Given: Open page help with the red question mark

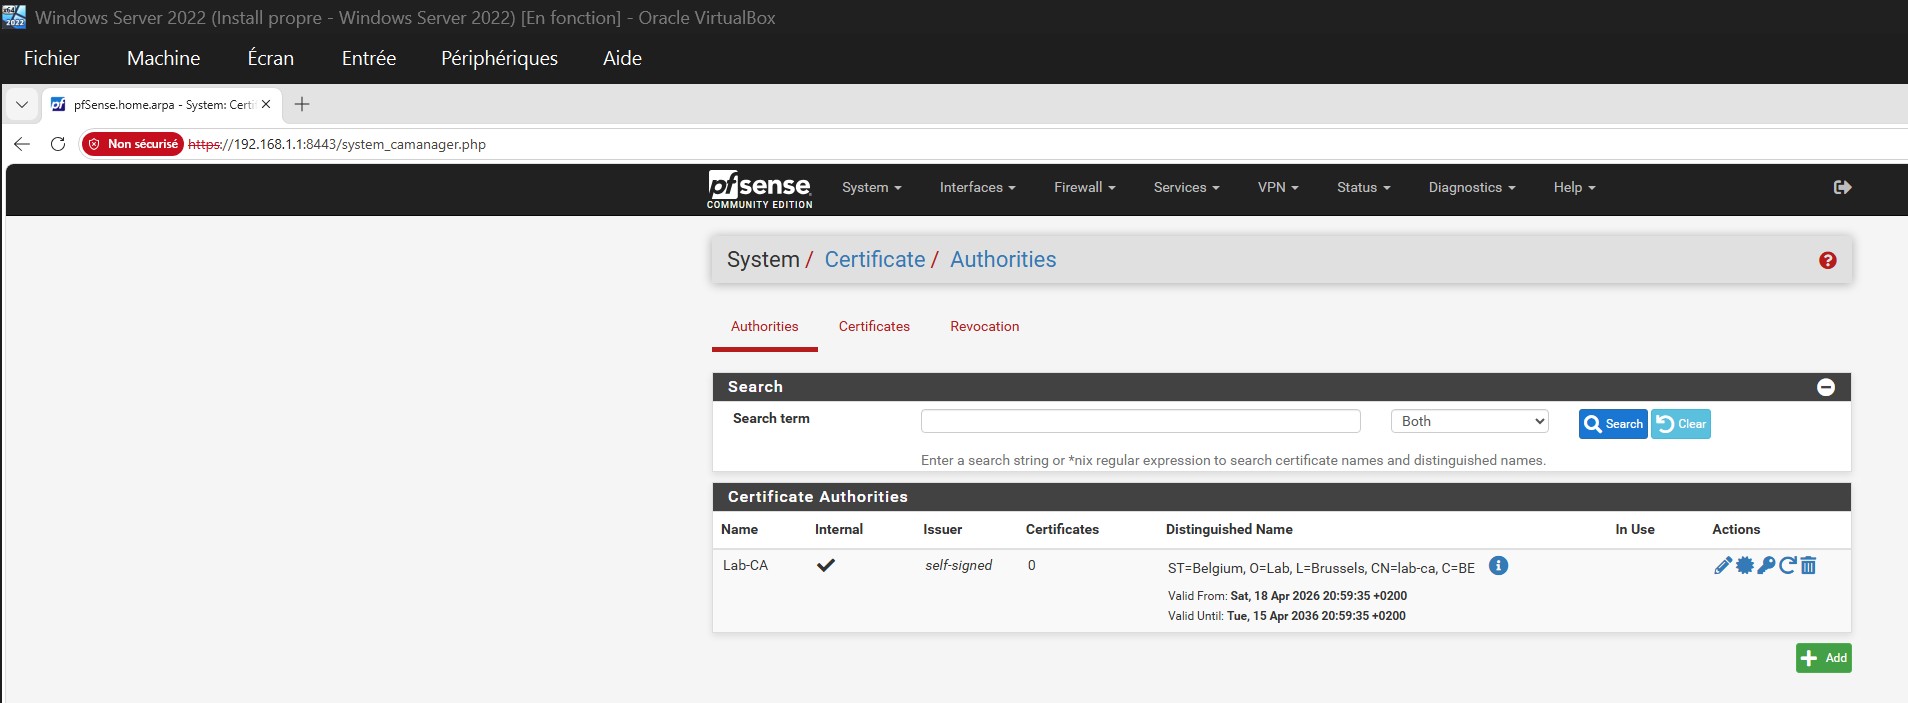Looking at the screenshot, I should [x=1827, y=260].
